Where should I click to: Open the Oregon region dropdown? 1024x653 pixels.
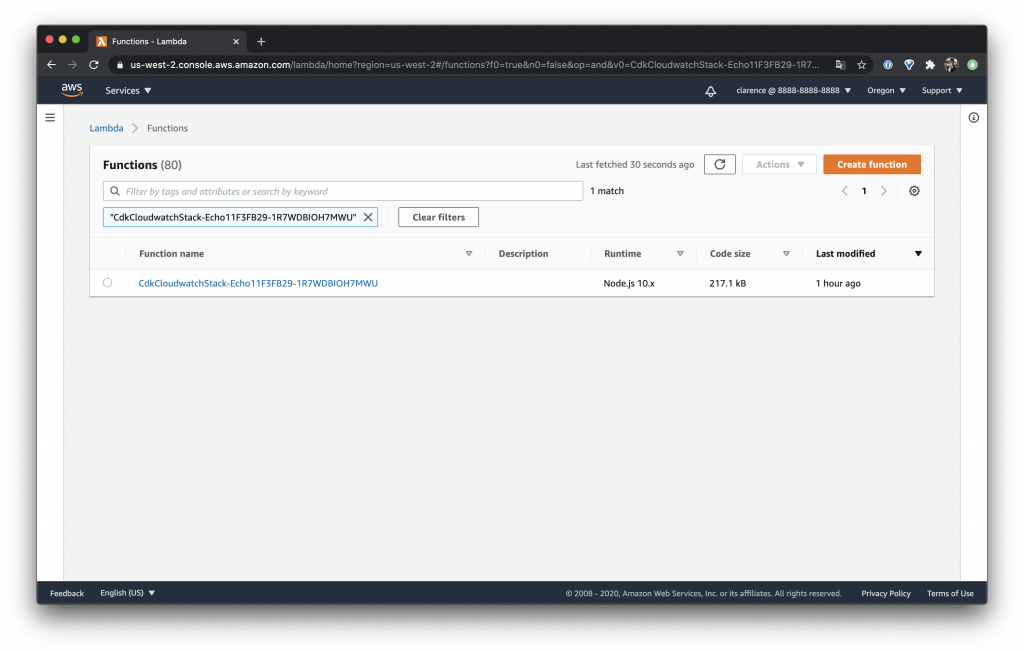click(x=886, y=90)
